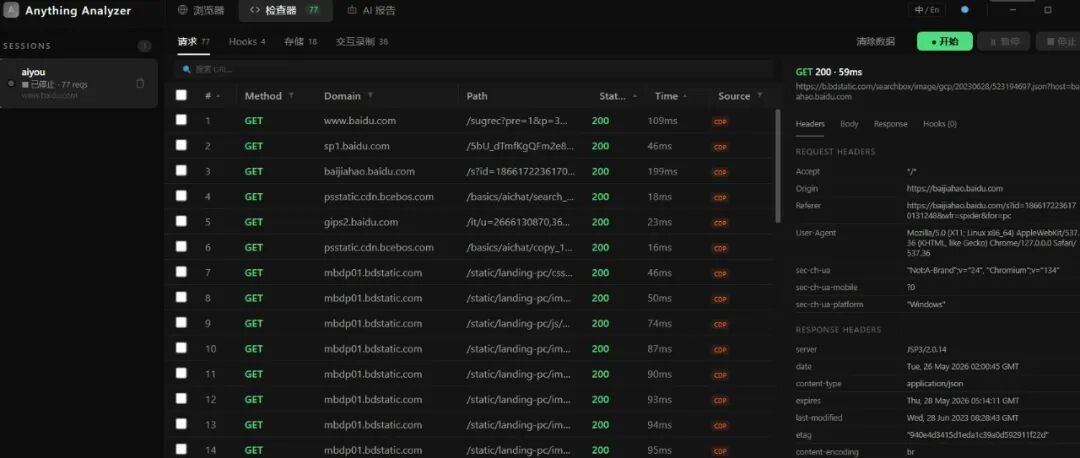Toggle the select-all checkbox in table header
Screen dimensions: 1080x458
coord(181,95)
